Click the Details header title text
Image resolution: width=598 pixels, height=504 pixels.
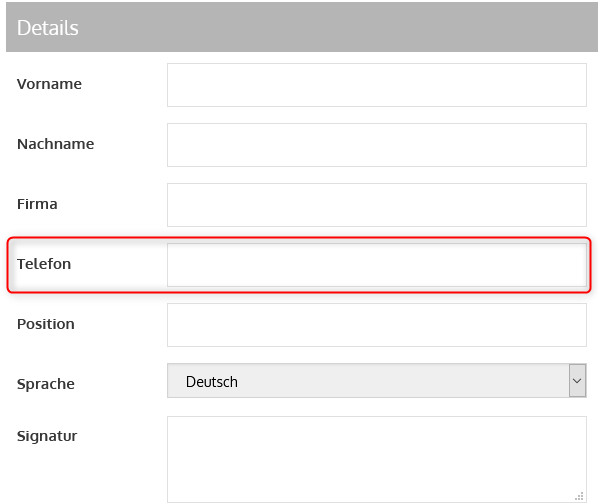(48, 27)
